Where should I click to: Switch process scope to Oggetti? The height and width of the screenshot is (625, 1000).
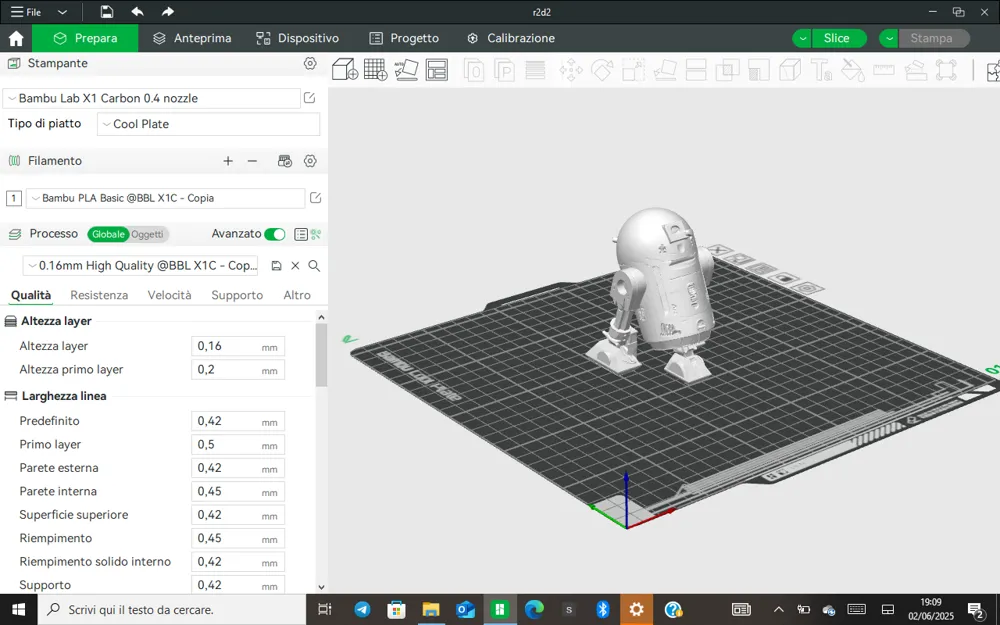[147, 234]
